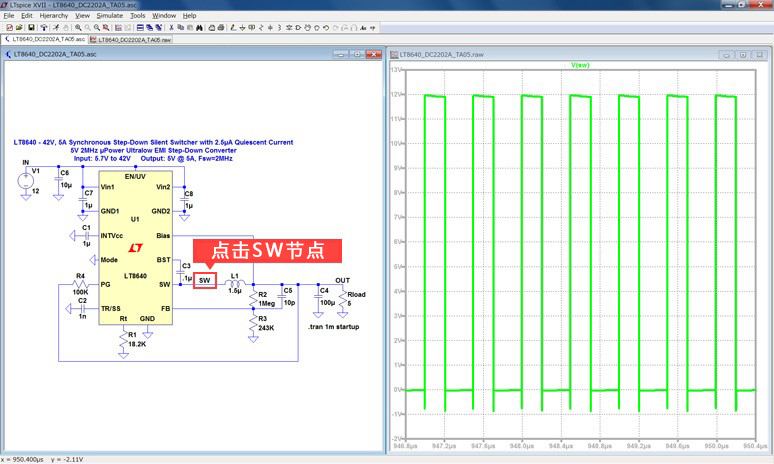Open Find with the binoculars icon

tap(199, 27)
